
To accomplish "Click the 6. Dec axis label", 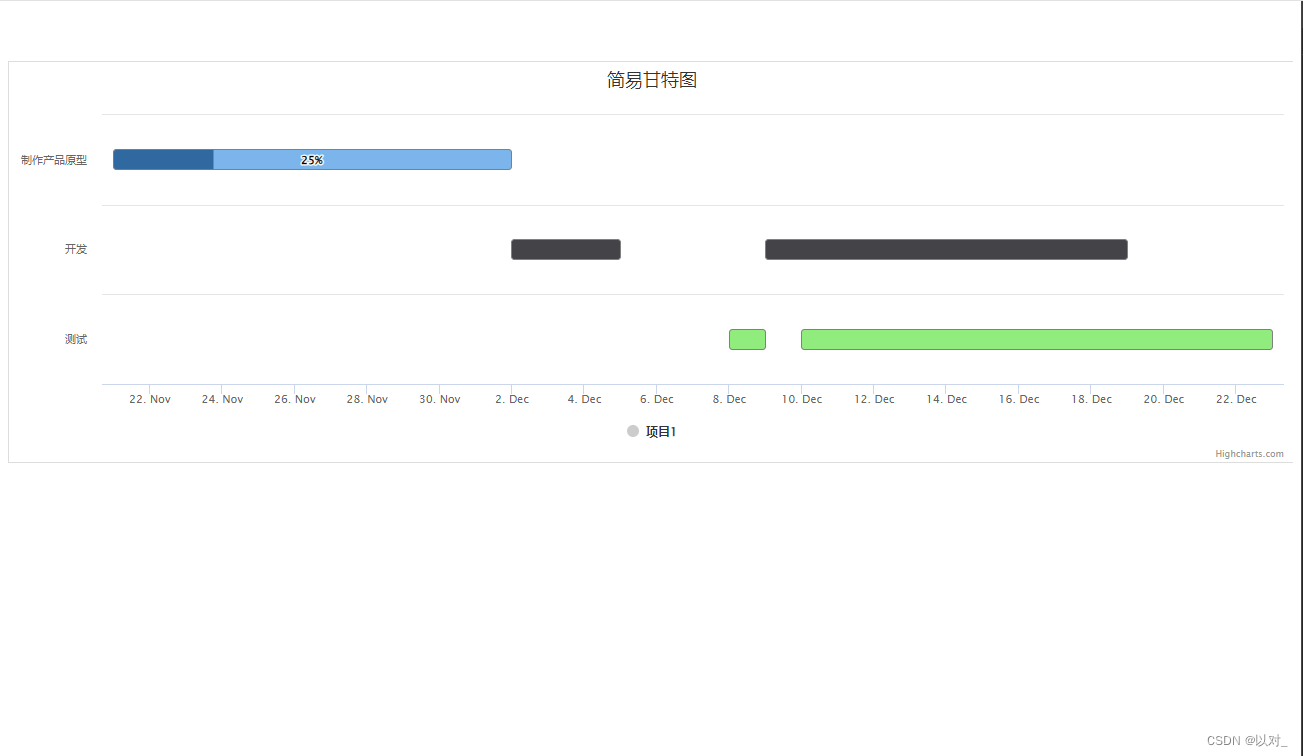I will click(x=657, y=399).
